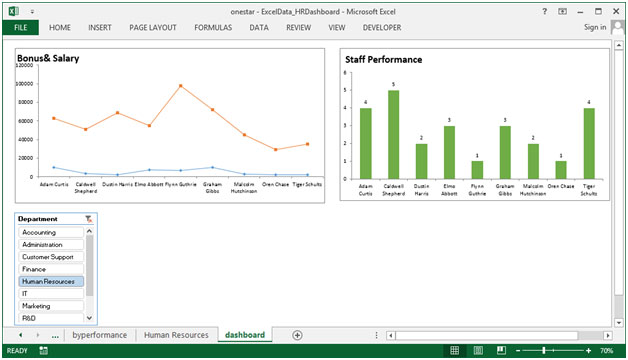Select Marketing in the Department slicer
The image size is (628, 360).
pyautogui.click(x=51, y=306)
